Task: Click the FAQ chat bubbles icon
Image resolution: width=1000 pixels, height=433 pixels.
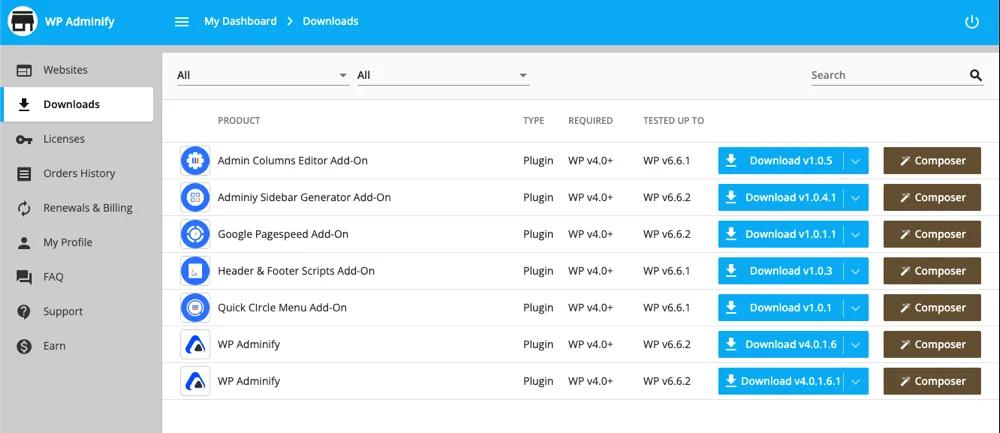Action: [24, 277]
